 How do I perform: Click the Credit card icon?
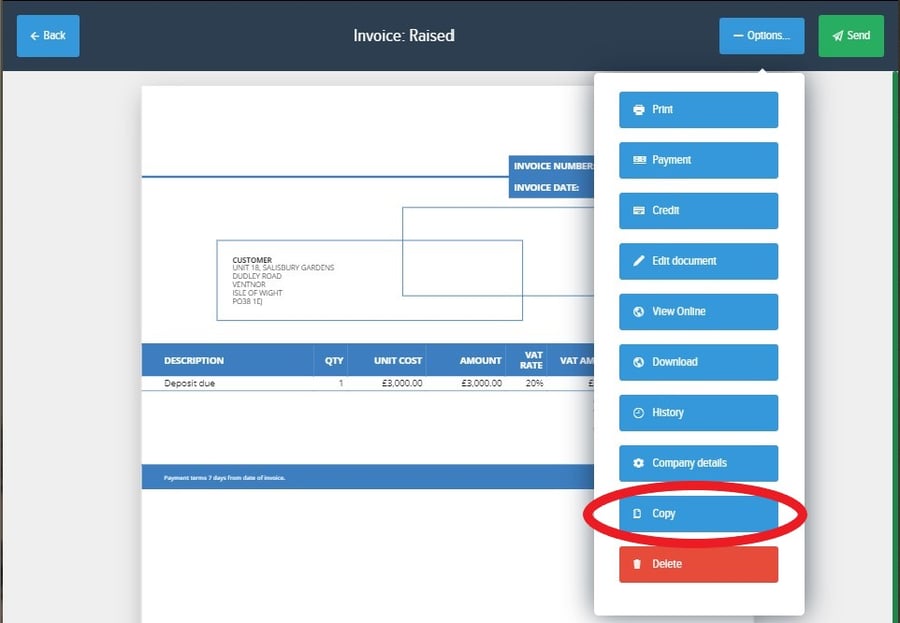pyautogui.click(x=639, y=211)
